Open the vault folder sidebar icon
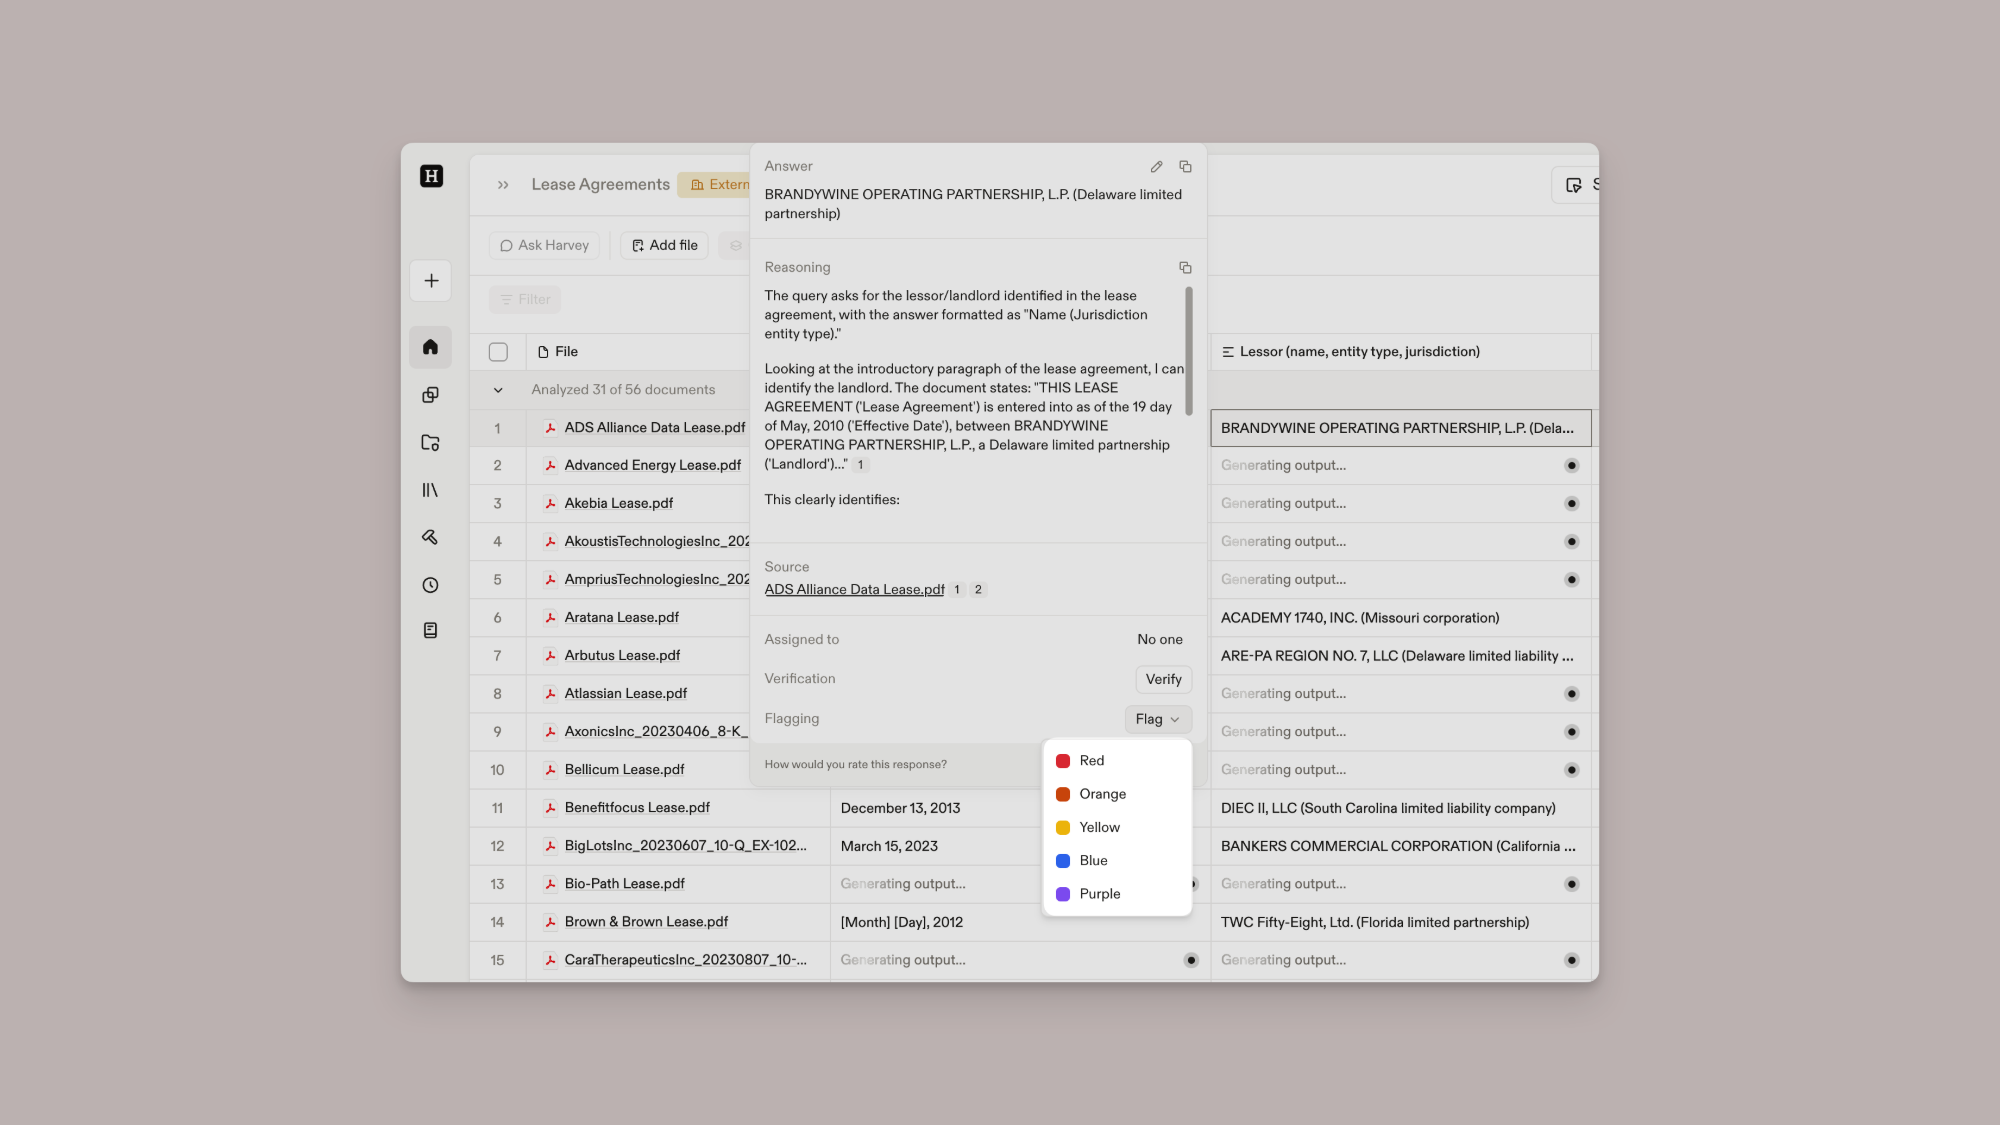The height and width of the screenshot is (1125, 2000). (430, 442)
